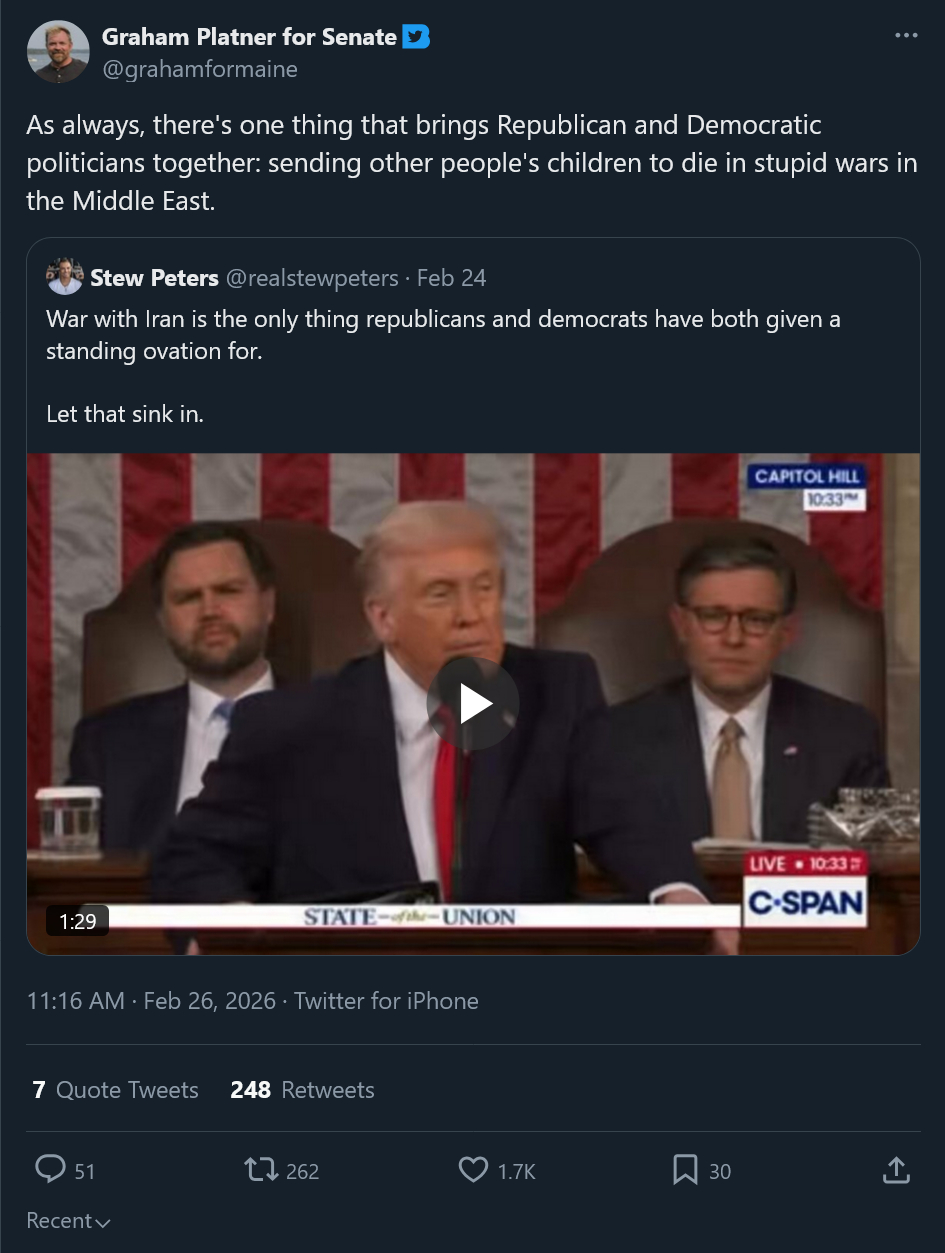View the 248 Retweets list
Image resolution: width=945 pixels, height=1253 pixels.
coord(302,1090)
